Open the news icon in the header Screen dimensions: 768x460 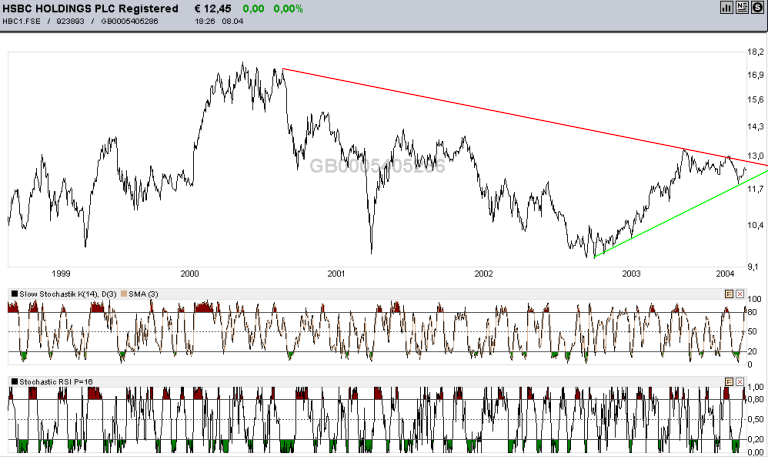(742, 7)
